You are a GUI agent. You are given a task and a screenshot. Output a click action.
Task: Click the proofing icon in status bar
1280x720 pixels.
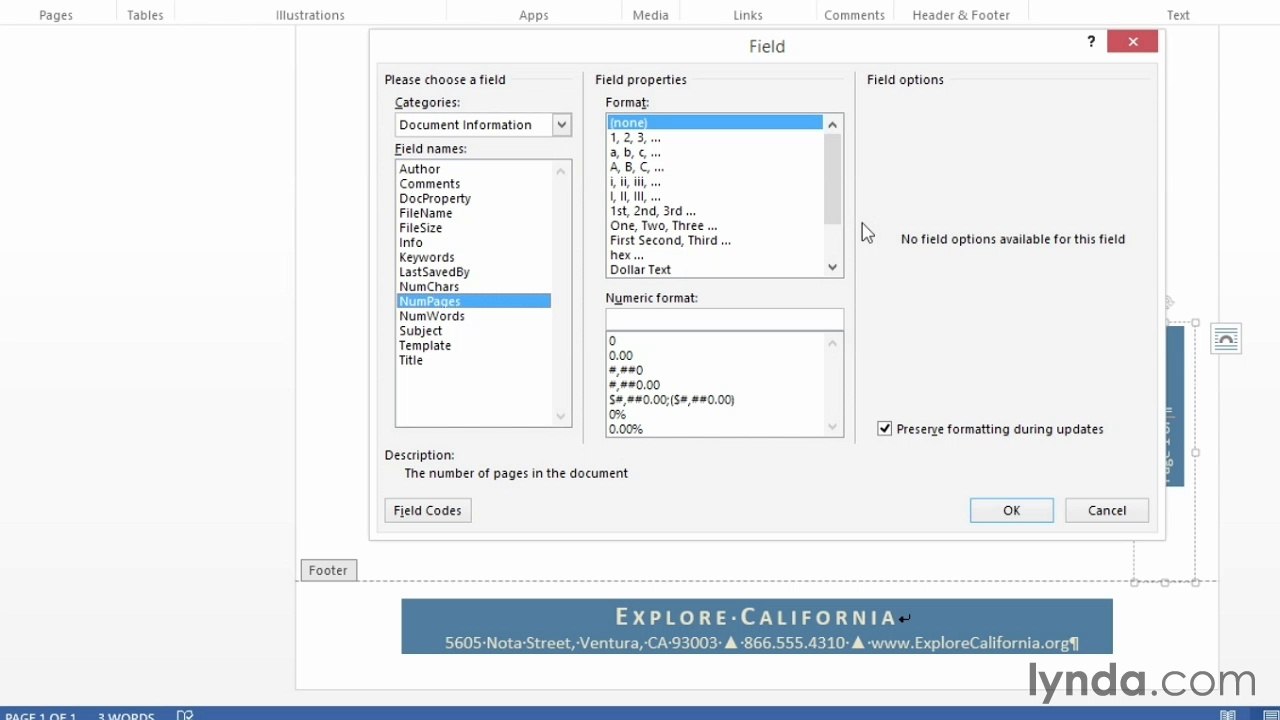[184, 715]
